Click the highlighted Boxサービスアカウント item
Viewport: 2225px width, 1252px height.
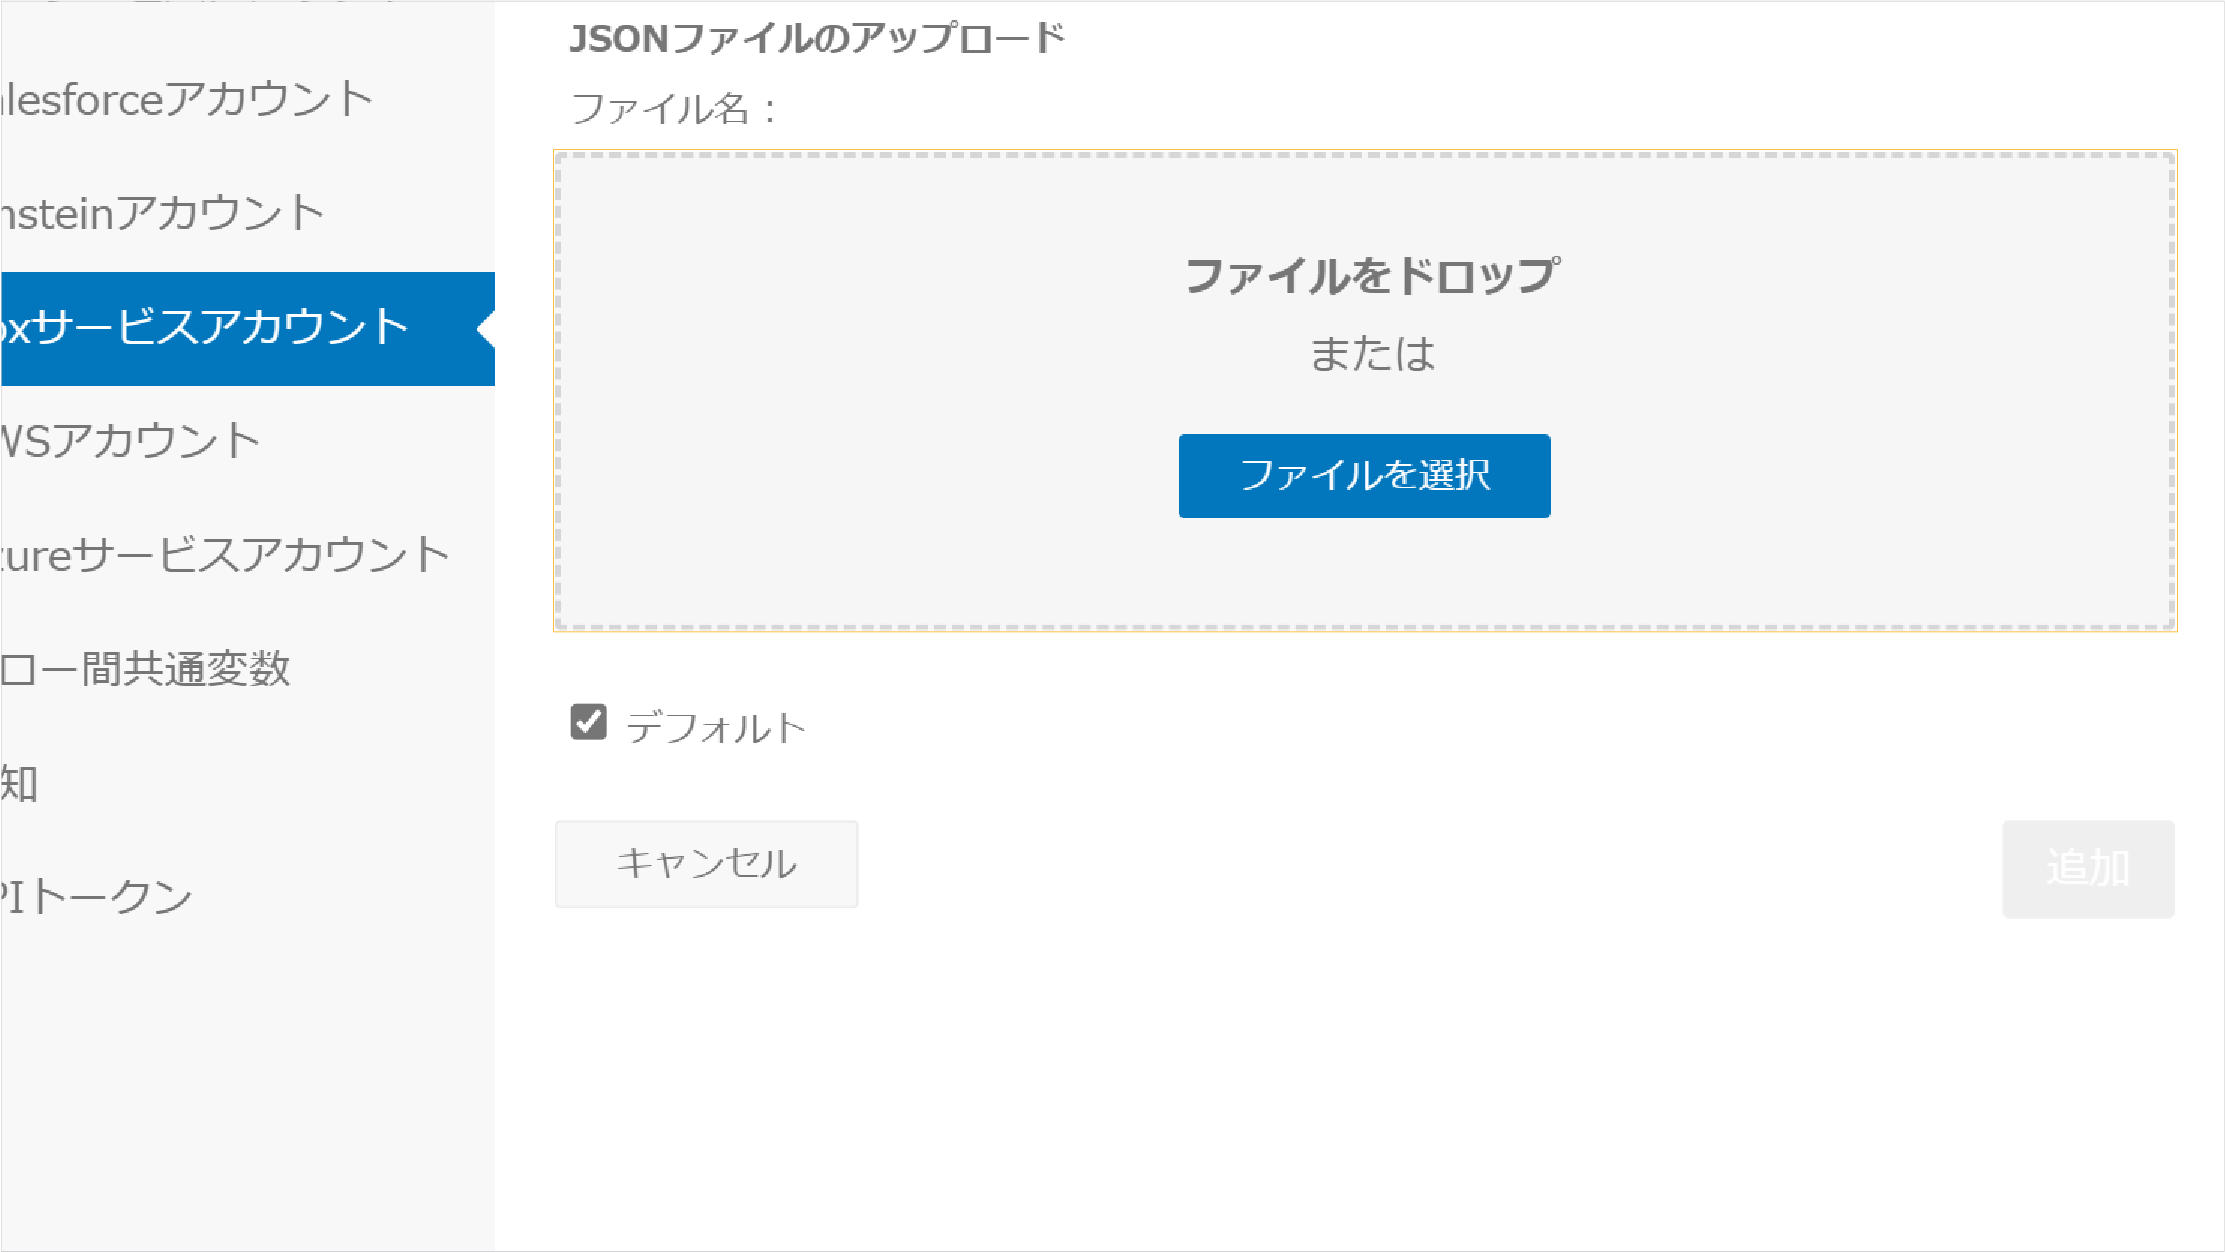click(247, 328)
